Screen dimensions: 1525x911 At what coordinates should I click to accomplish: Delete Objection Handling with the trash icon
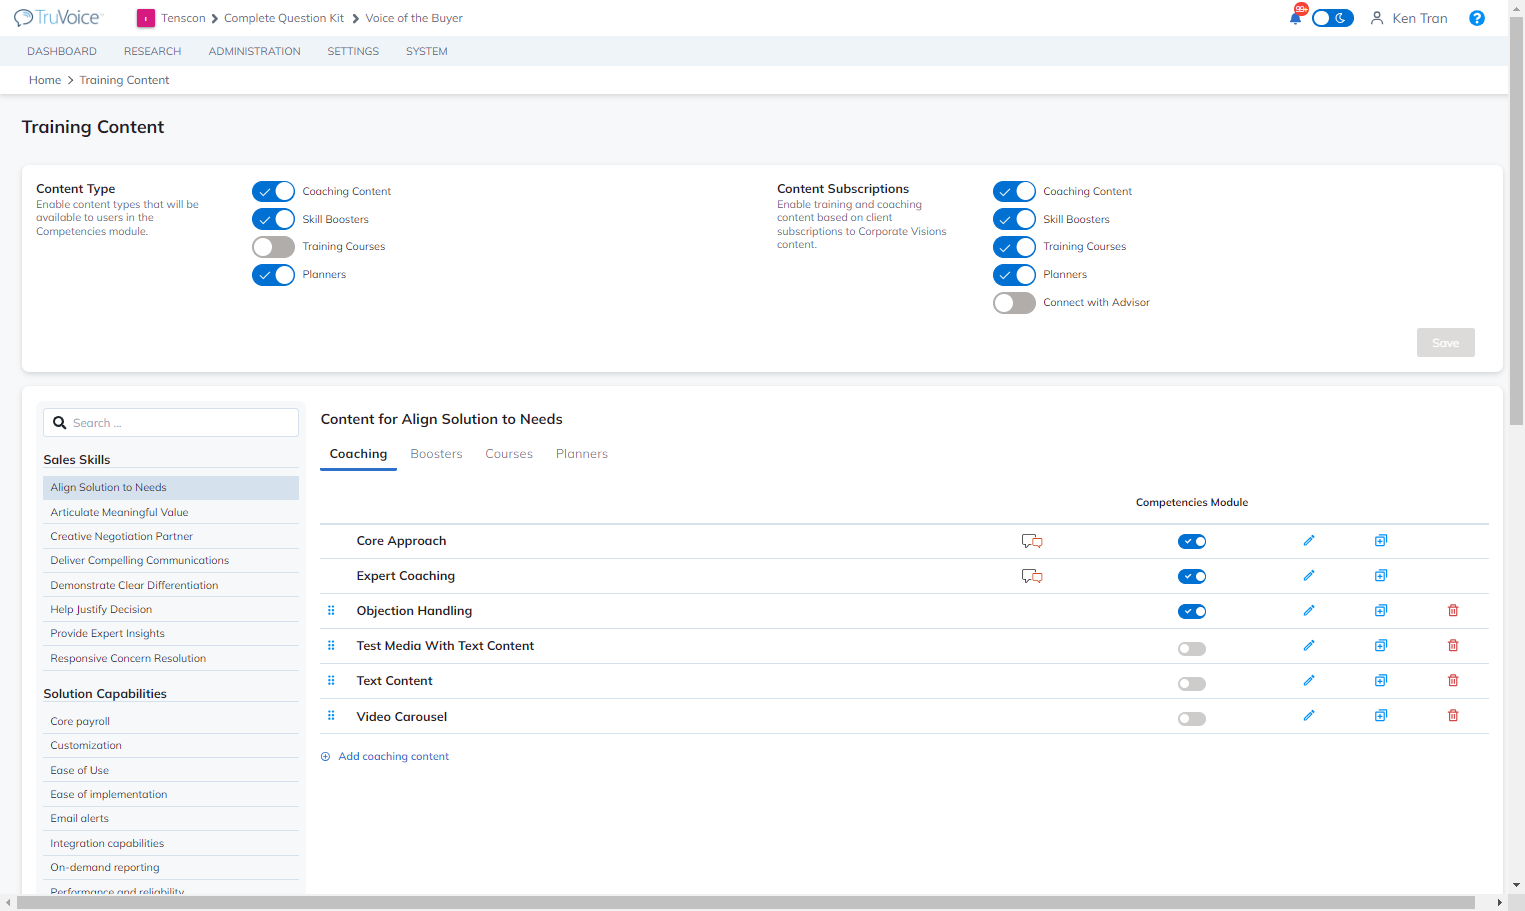click(1453, 611)
